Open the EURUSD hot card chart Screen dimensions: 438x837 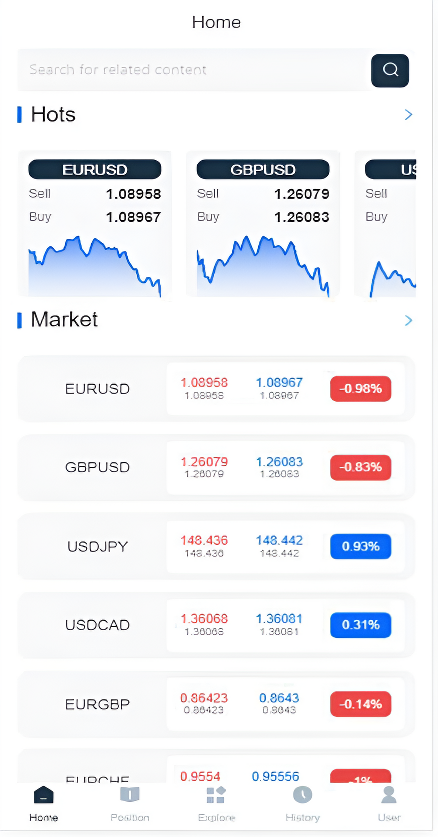click(x=95, y=266)
